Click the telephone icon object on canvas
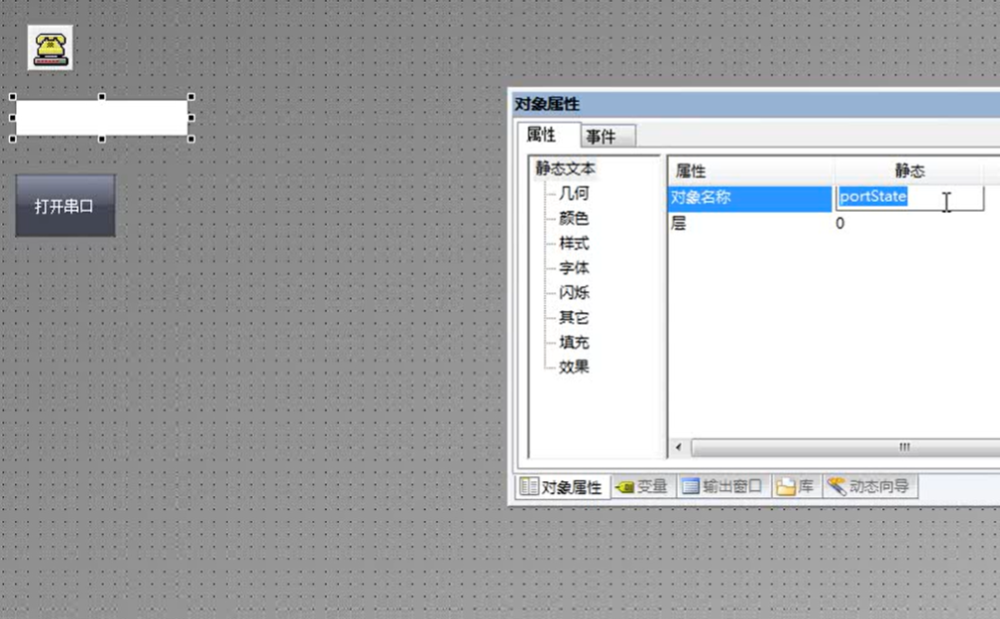This screenshot has height=619, width=1000. [x=49, y=47]
